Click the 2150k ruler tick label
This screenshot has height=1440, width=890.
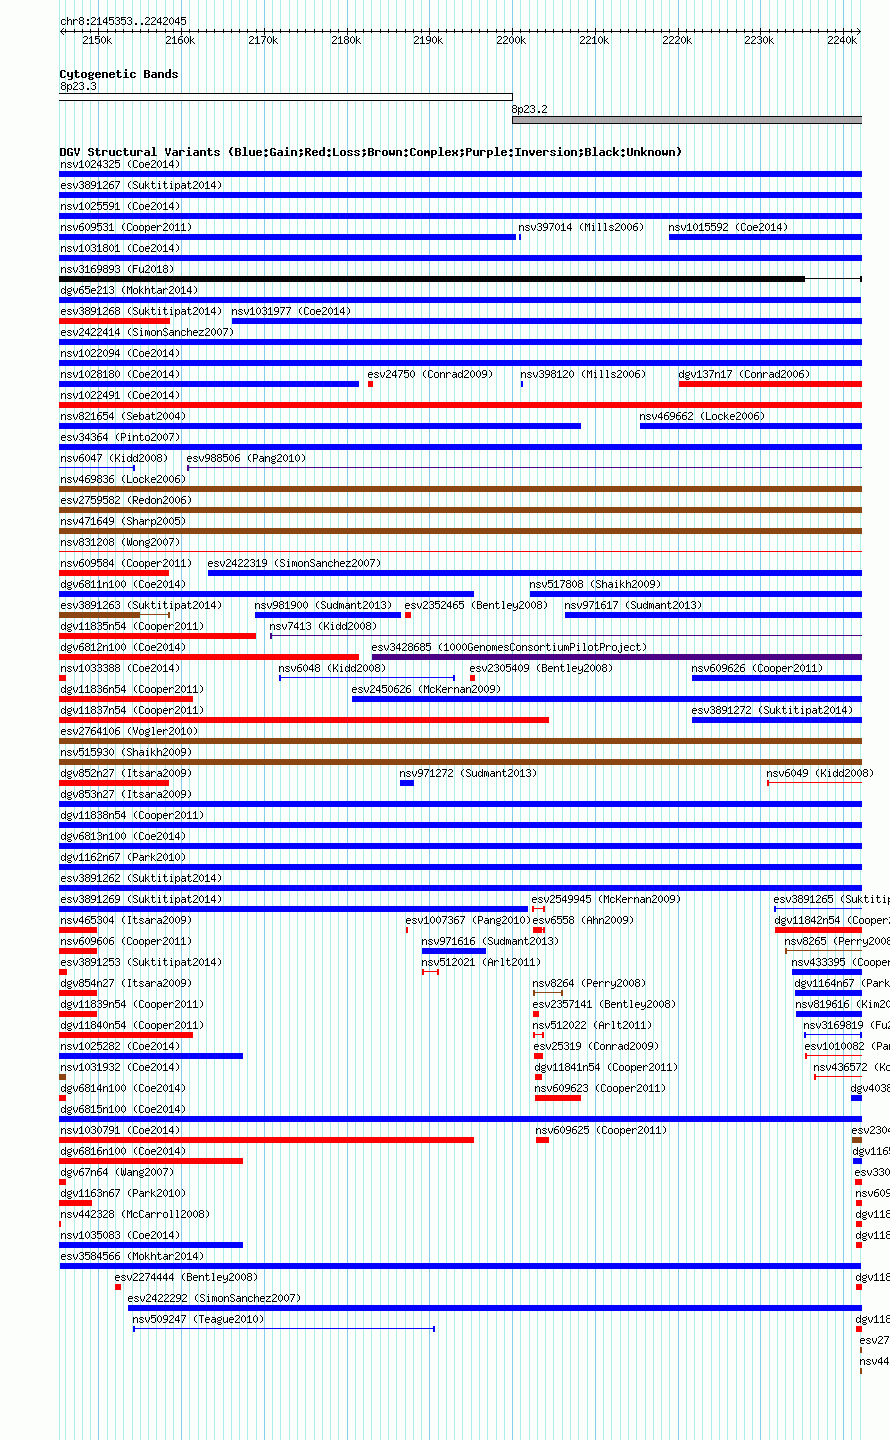(x=97, y=40)
